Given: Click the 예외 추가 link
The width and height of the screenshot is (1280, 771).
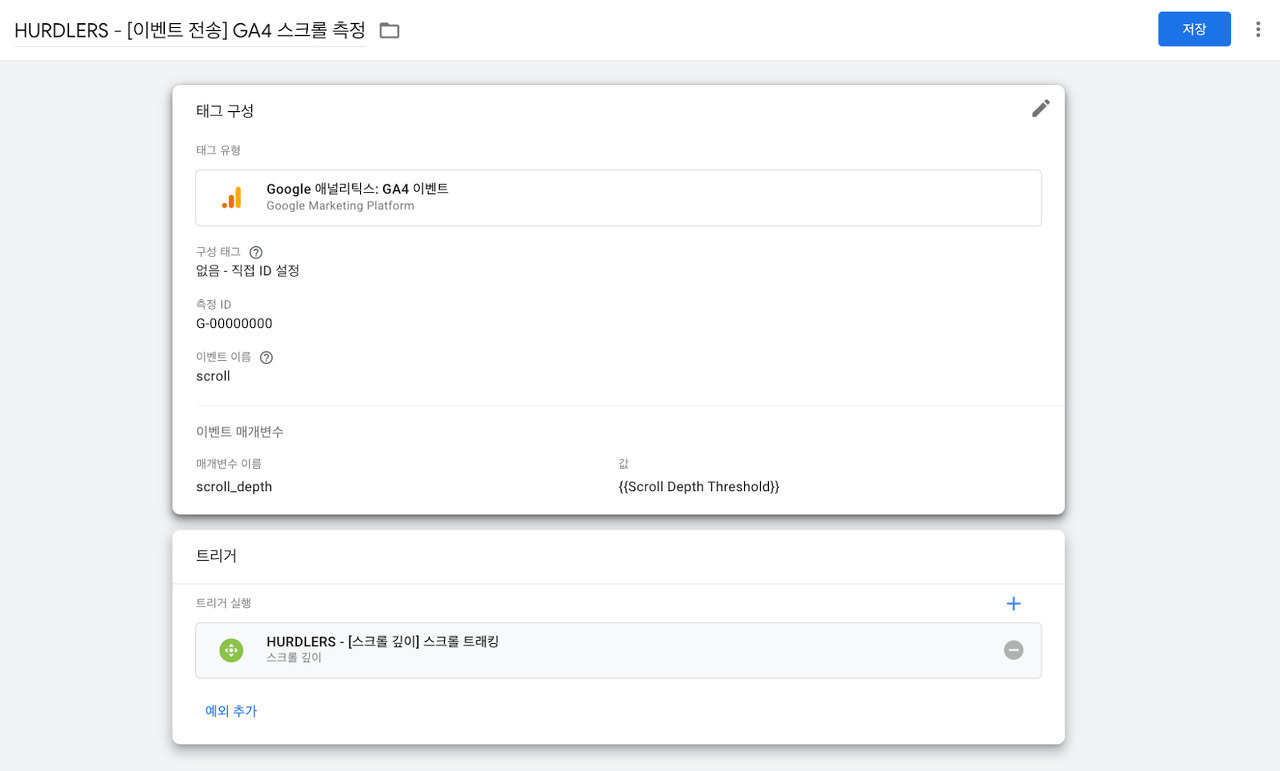Looking at the screenshot, I should pyautogui.click(x=231, y=711).
